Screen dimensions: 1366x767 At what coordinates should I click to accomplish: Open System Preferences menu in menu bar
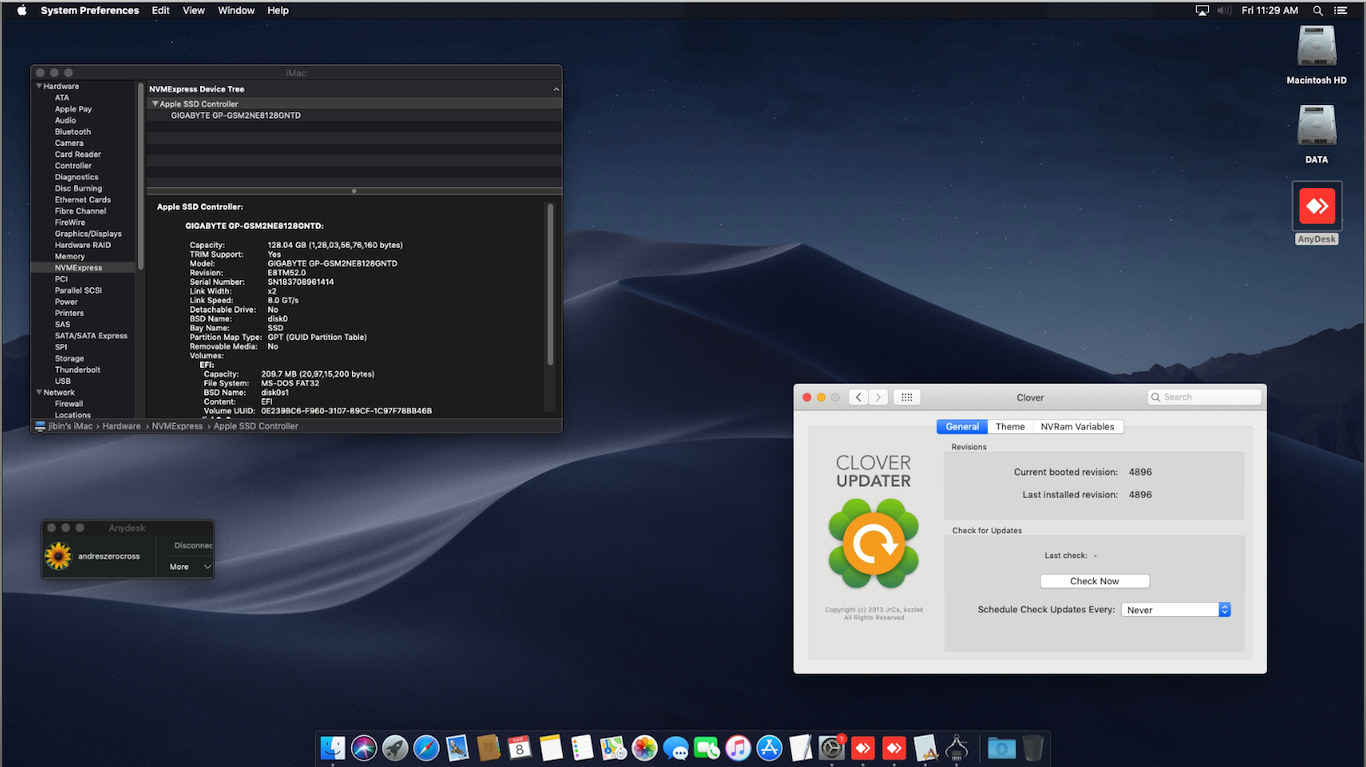pos(90,10)
